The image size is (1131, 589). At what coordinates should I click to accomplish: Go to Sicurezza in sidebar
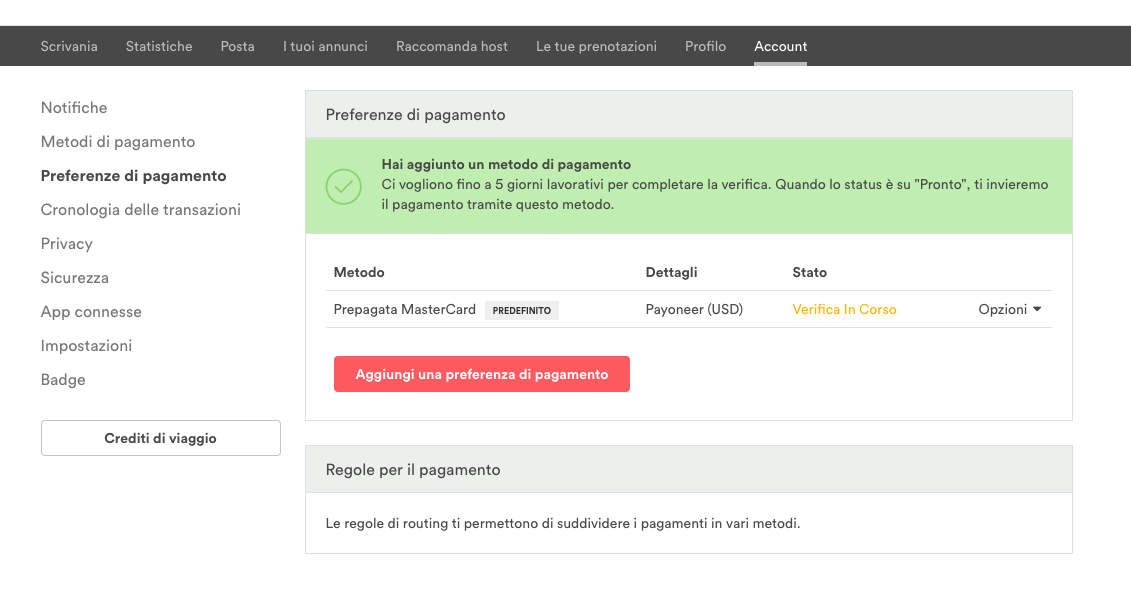(75, 278)
